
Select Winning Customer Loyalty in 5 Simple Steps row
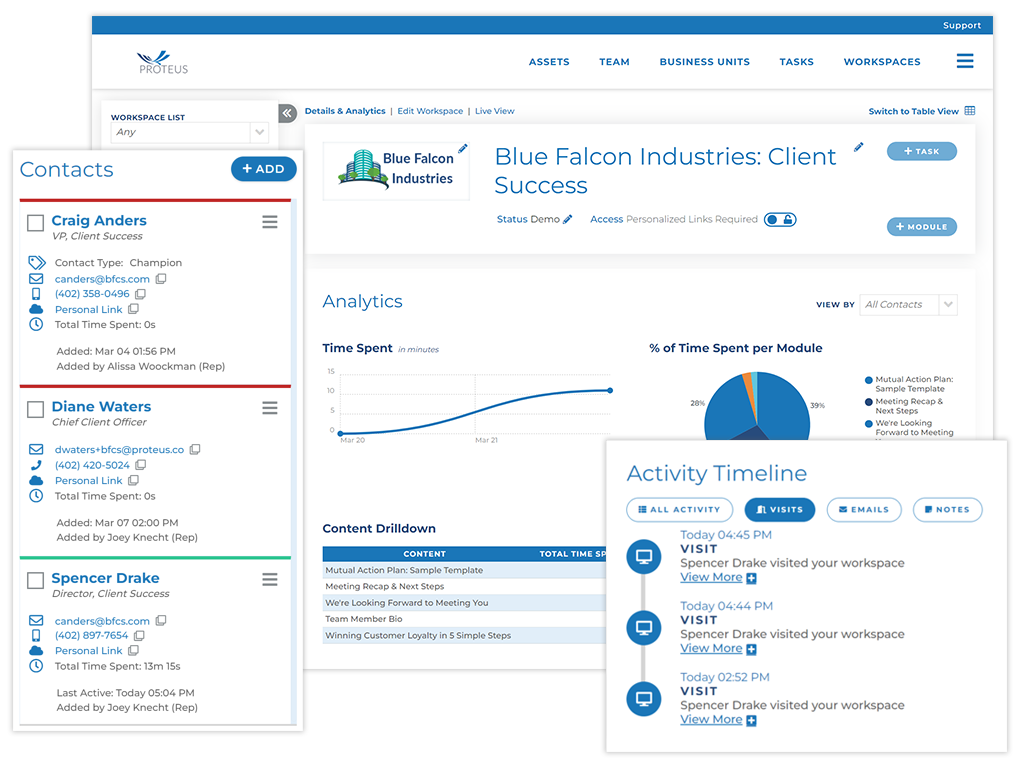pyautogui.click(x=464, y=635)
